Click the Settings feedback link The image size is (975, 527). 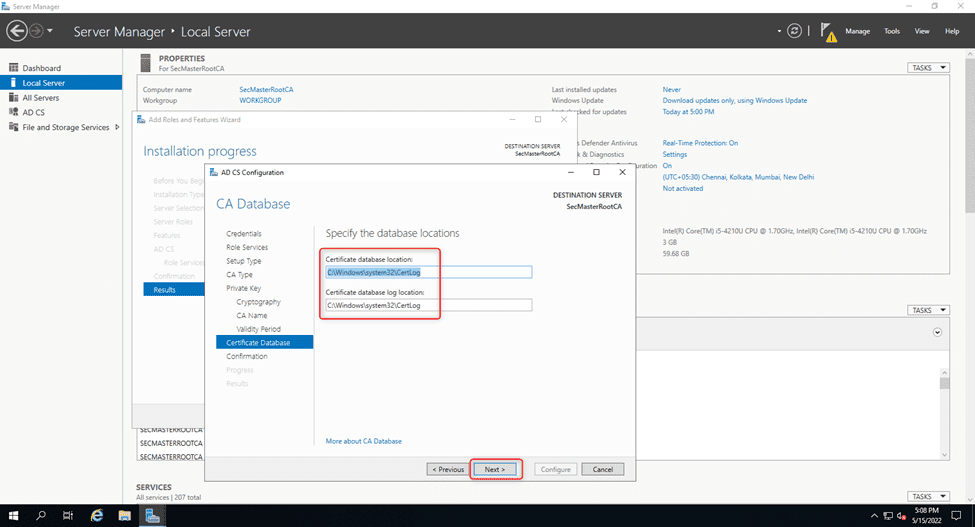click(675, 154)
